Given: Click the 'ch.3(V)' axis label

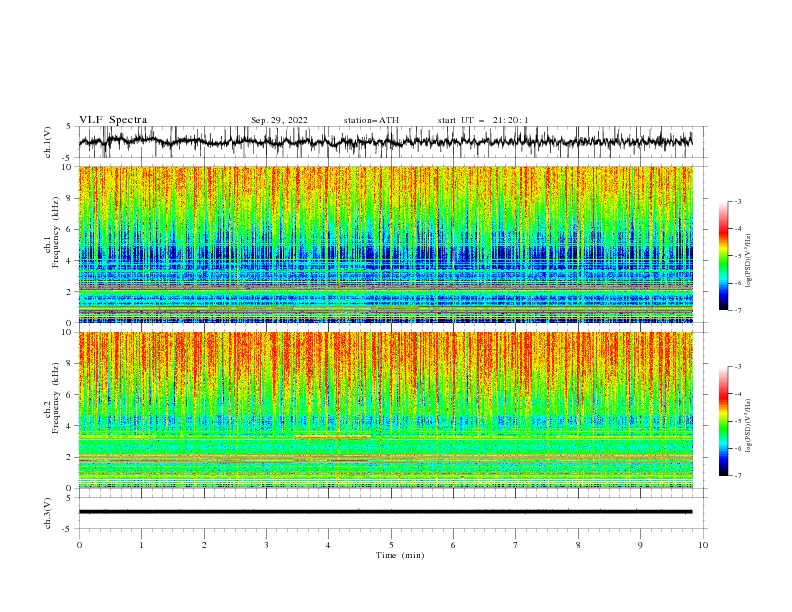Looking at the screenshot, I should 48,513.
